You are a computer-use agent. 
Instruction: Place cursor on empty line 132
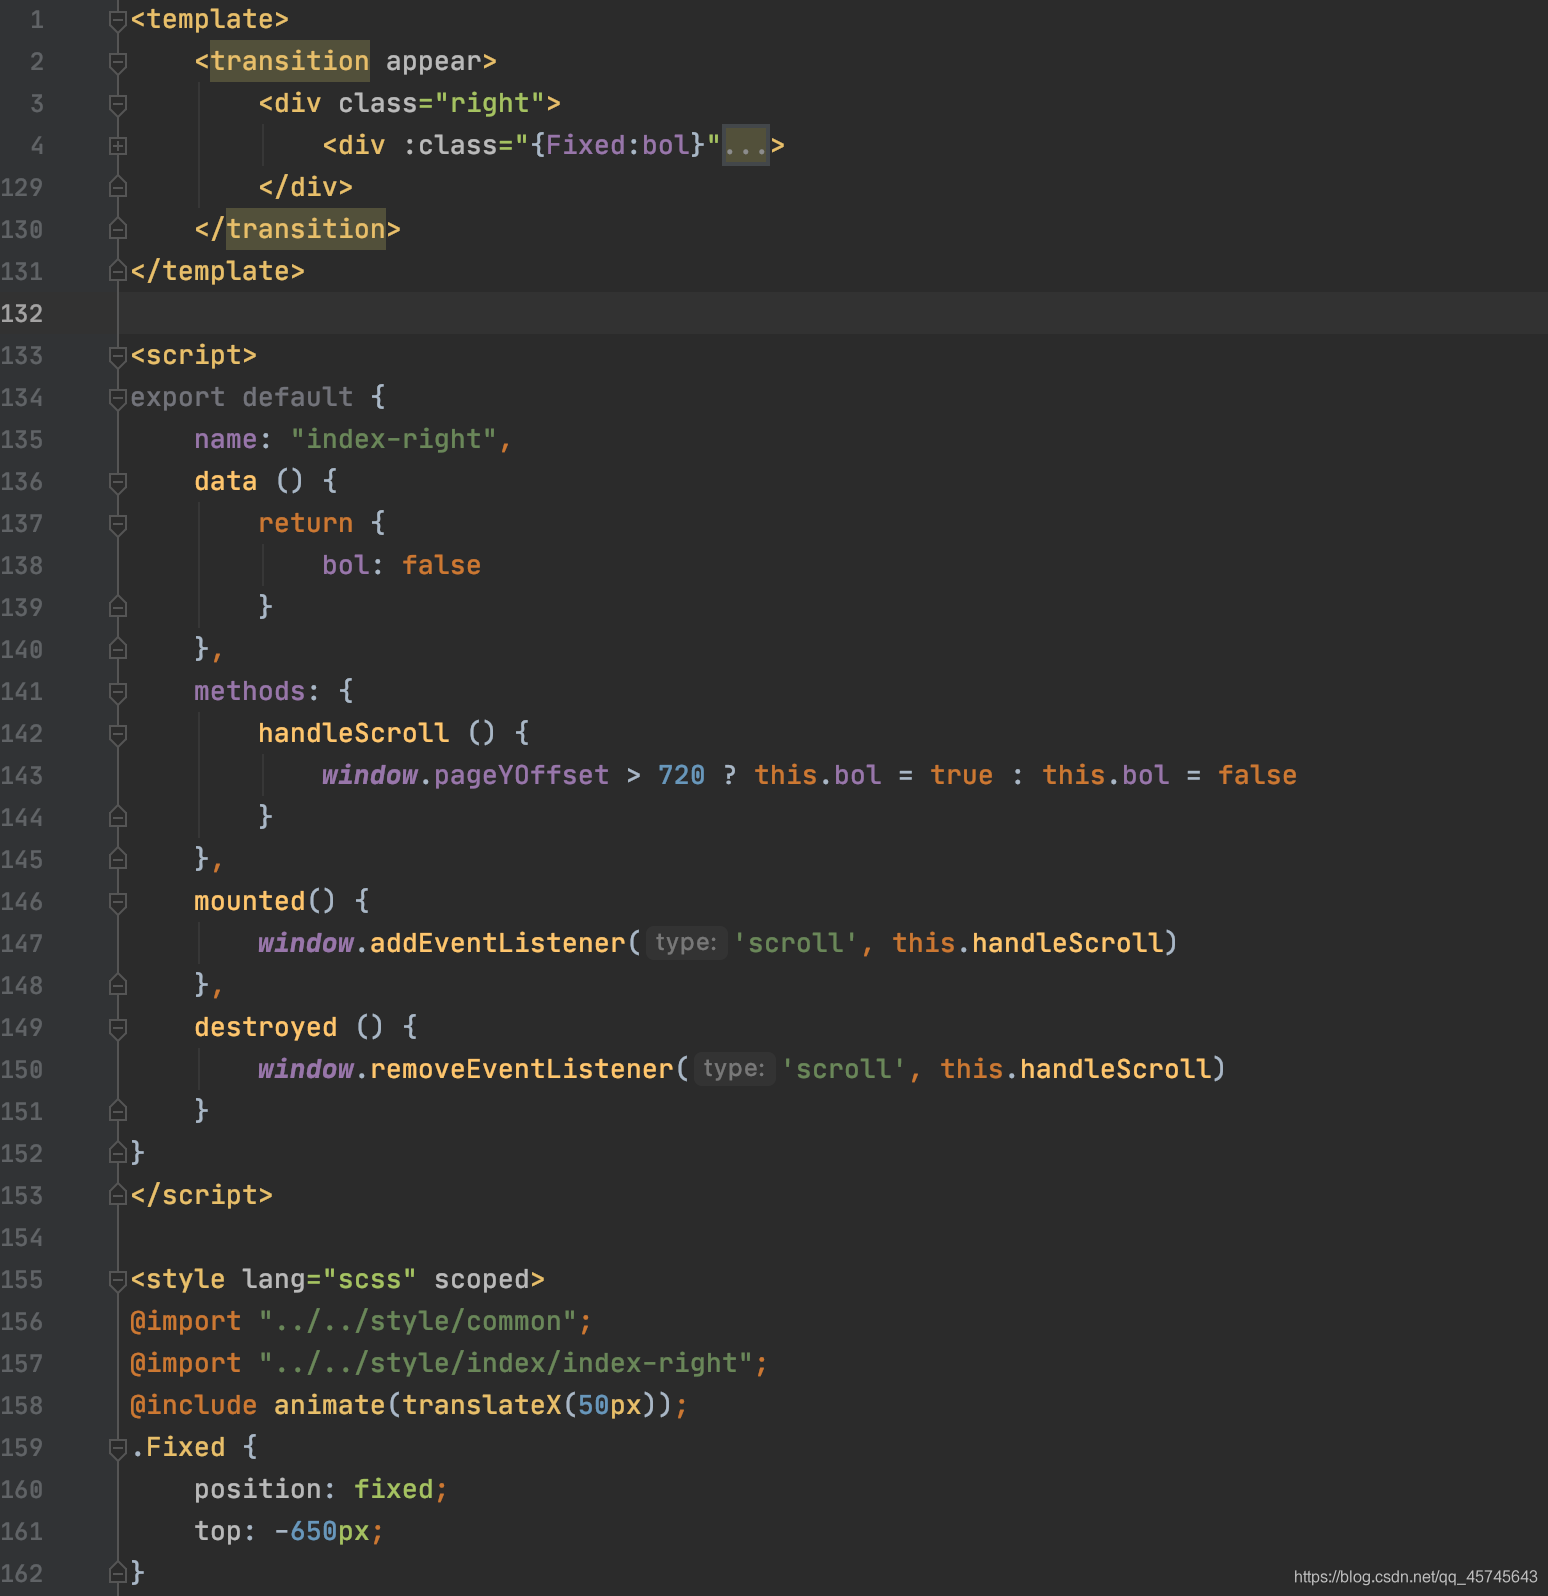pos(832,314)
